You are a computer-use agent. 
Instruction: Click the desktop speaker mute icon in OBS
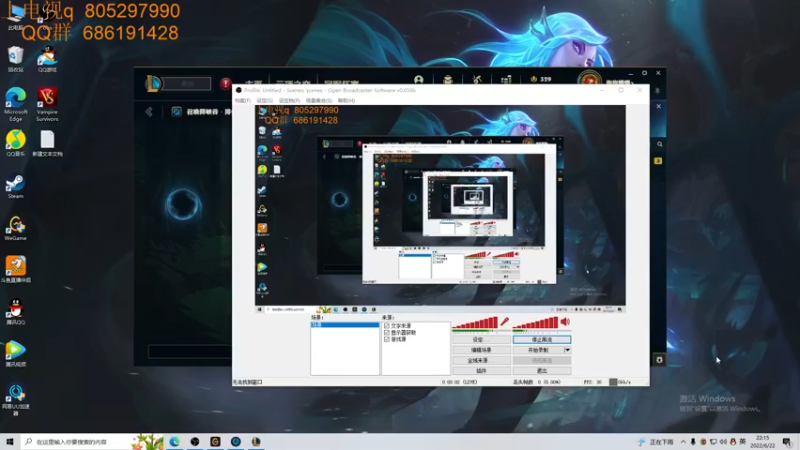click(x=565, y=321)
